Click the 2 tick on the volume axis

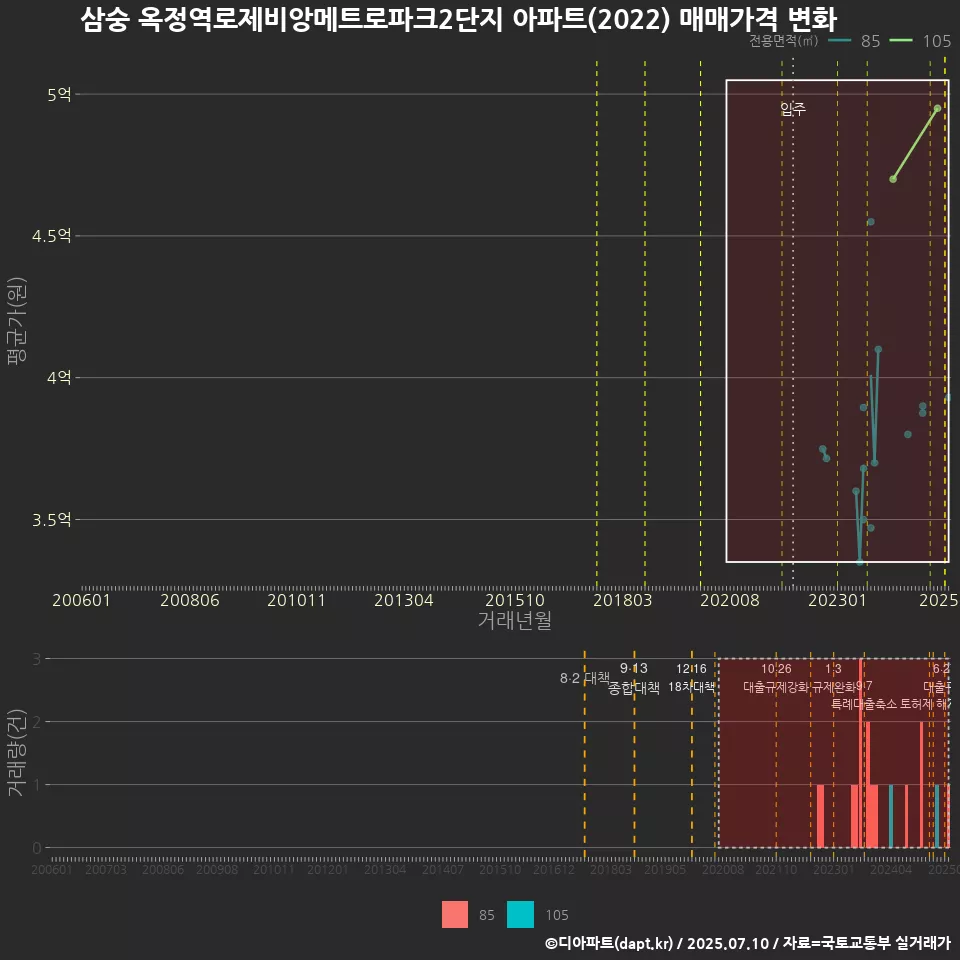point(37,722)
